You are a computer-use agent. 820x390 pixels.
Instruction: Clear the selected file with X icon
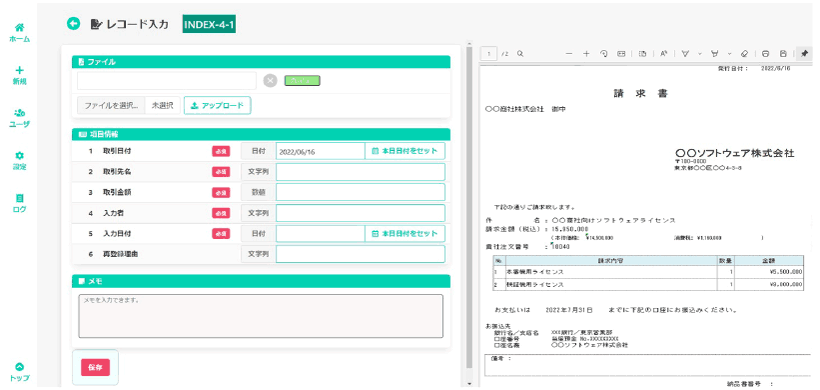click(x=270, y=81)
